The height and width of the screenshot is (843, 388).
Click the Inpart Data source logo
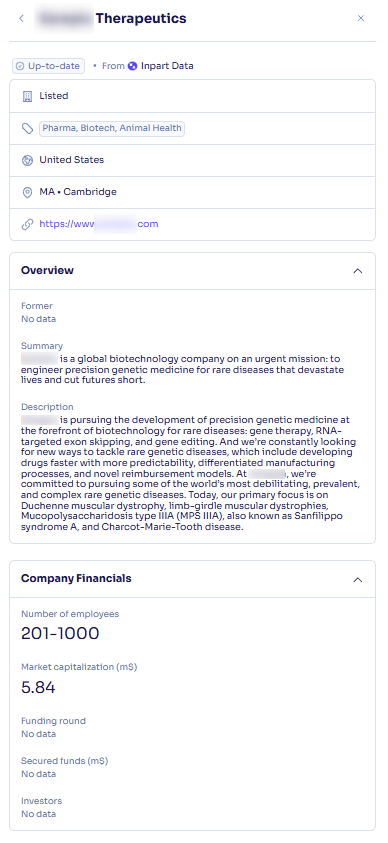[132, 66]
